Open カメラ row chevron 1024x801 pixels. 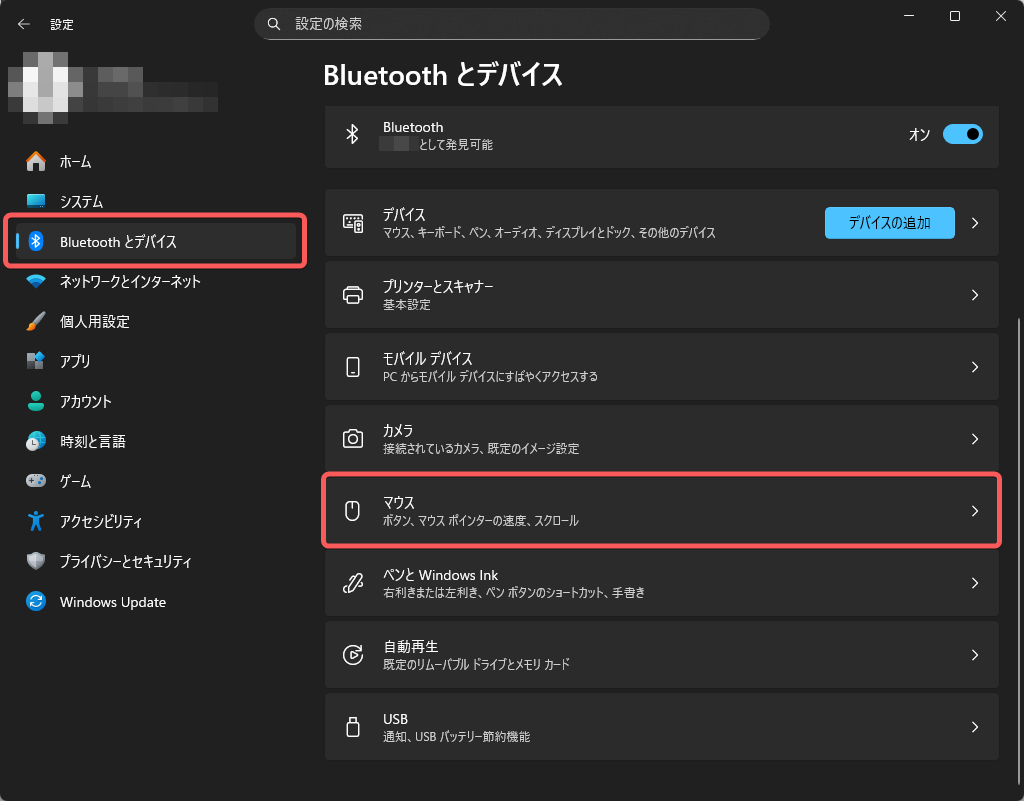click(x=975, y=439)
